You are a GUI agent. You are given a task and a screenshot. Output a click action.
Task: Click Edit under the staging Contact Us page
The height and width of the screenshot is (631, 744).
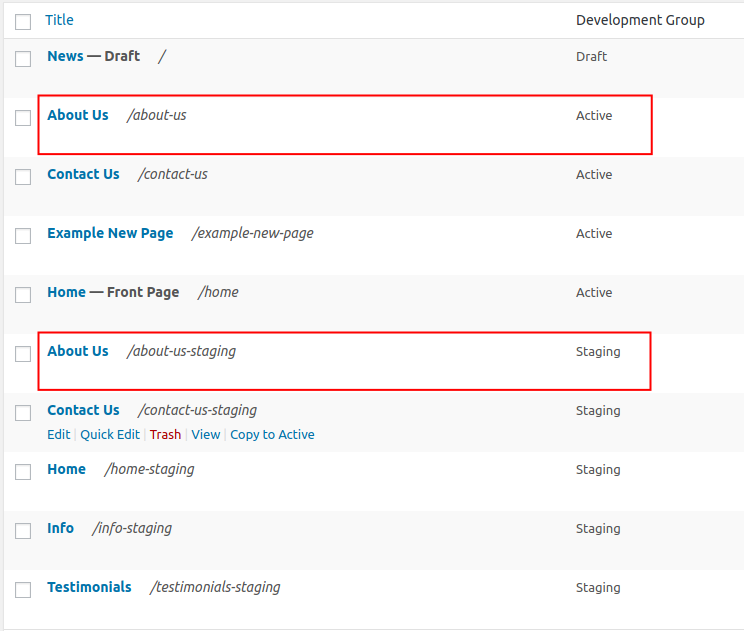(x=58, y=434)
